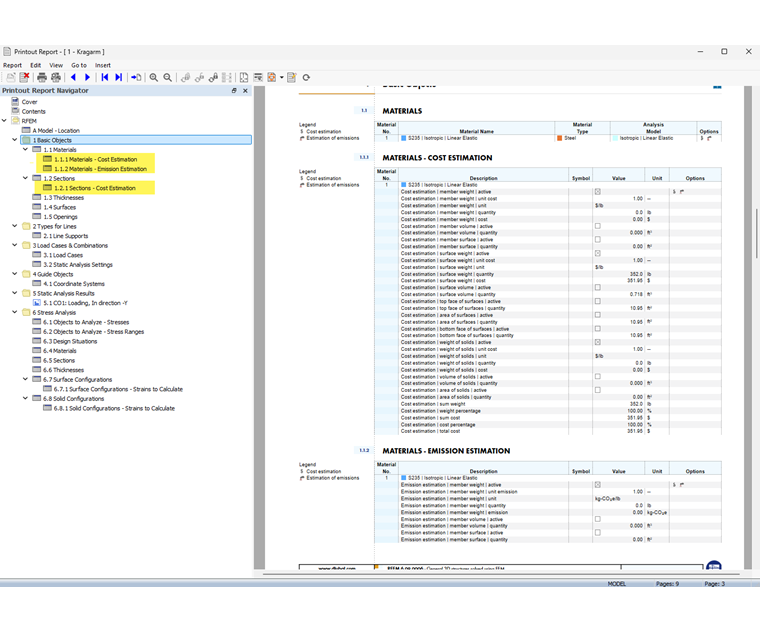Open the Go to menu
The height and width of the screenshot is (632, 760).
79,65
